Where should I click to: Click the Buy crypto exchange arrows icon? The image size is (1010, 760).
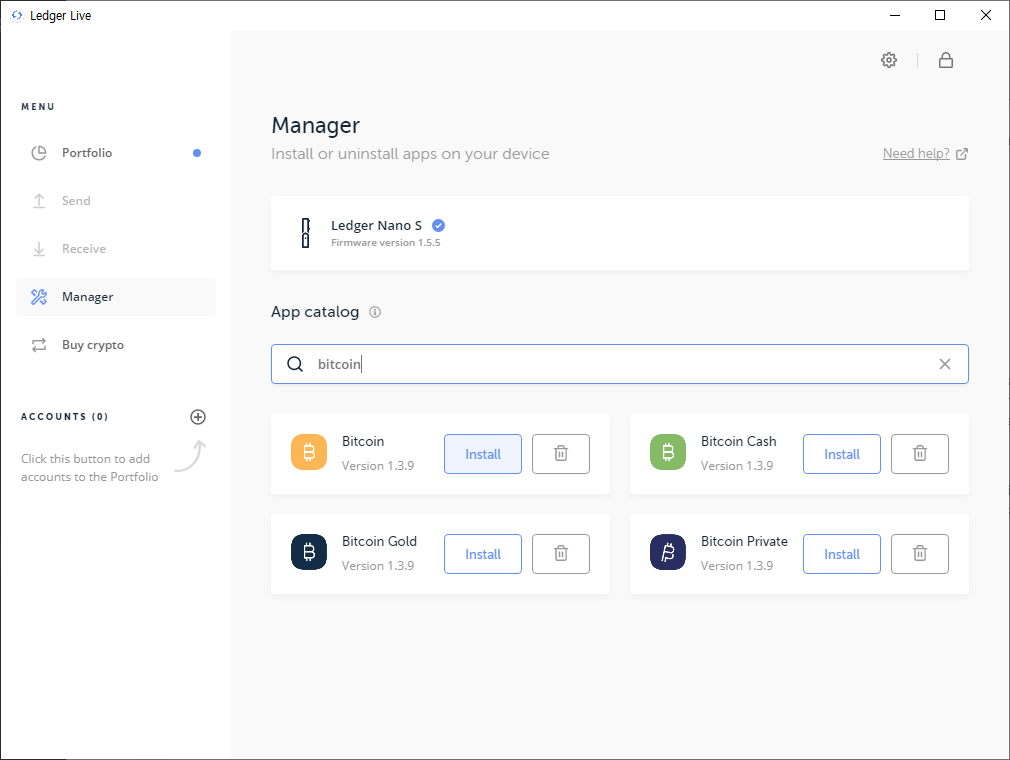(x=39, y=345)
